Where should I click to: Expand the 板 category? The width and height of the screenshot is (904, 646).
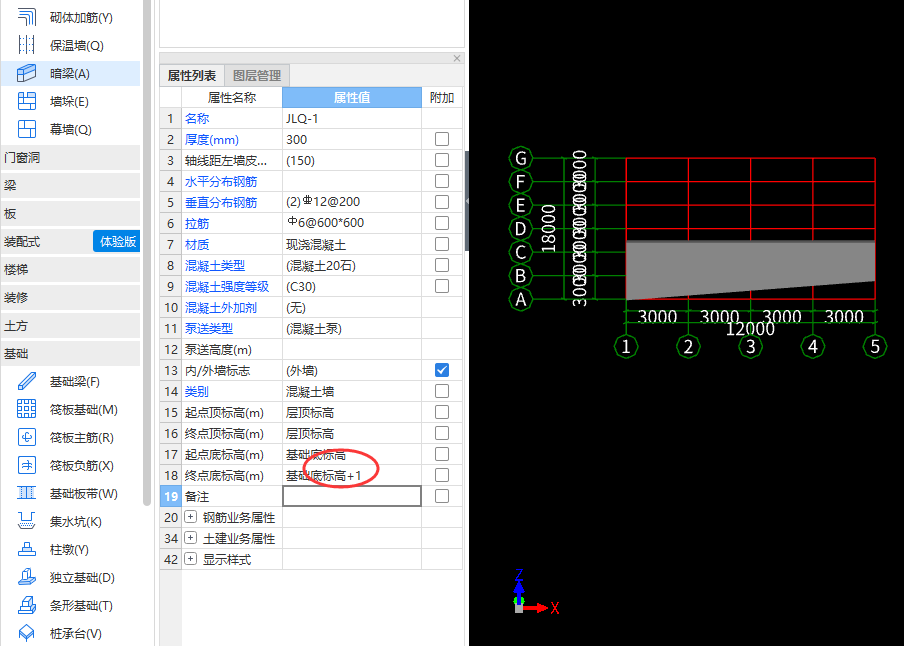pos(70,213)
